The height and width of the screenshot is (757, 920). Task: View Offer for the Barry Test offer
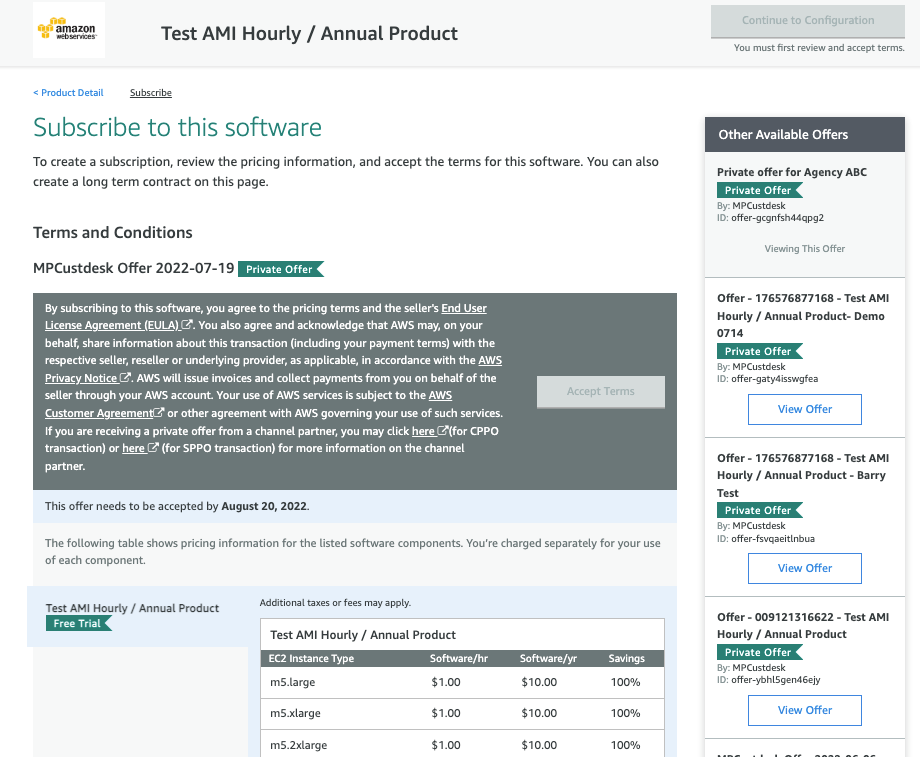point(804,568)
